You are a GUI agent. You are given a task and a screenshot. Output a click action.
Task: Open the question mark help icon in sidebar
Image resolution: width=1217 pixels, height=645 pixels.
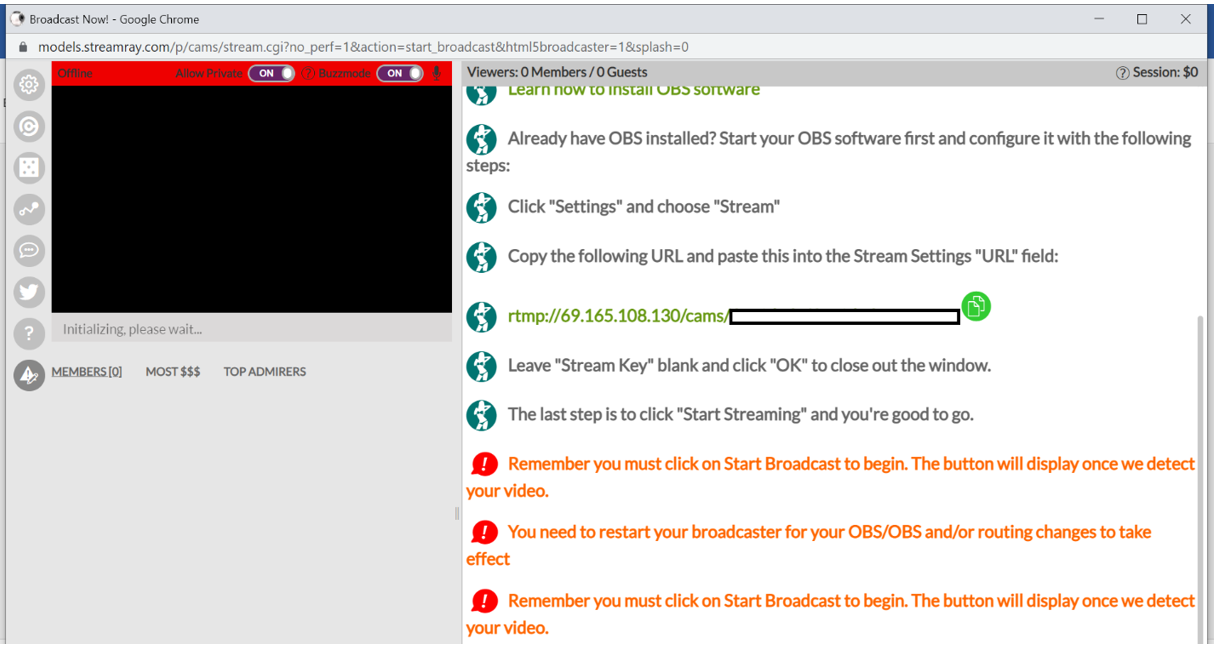click(29, 333)
